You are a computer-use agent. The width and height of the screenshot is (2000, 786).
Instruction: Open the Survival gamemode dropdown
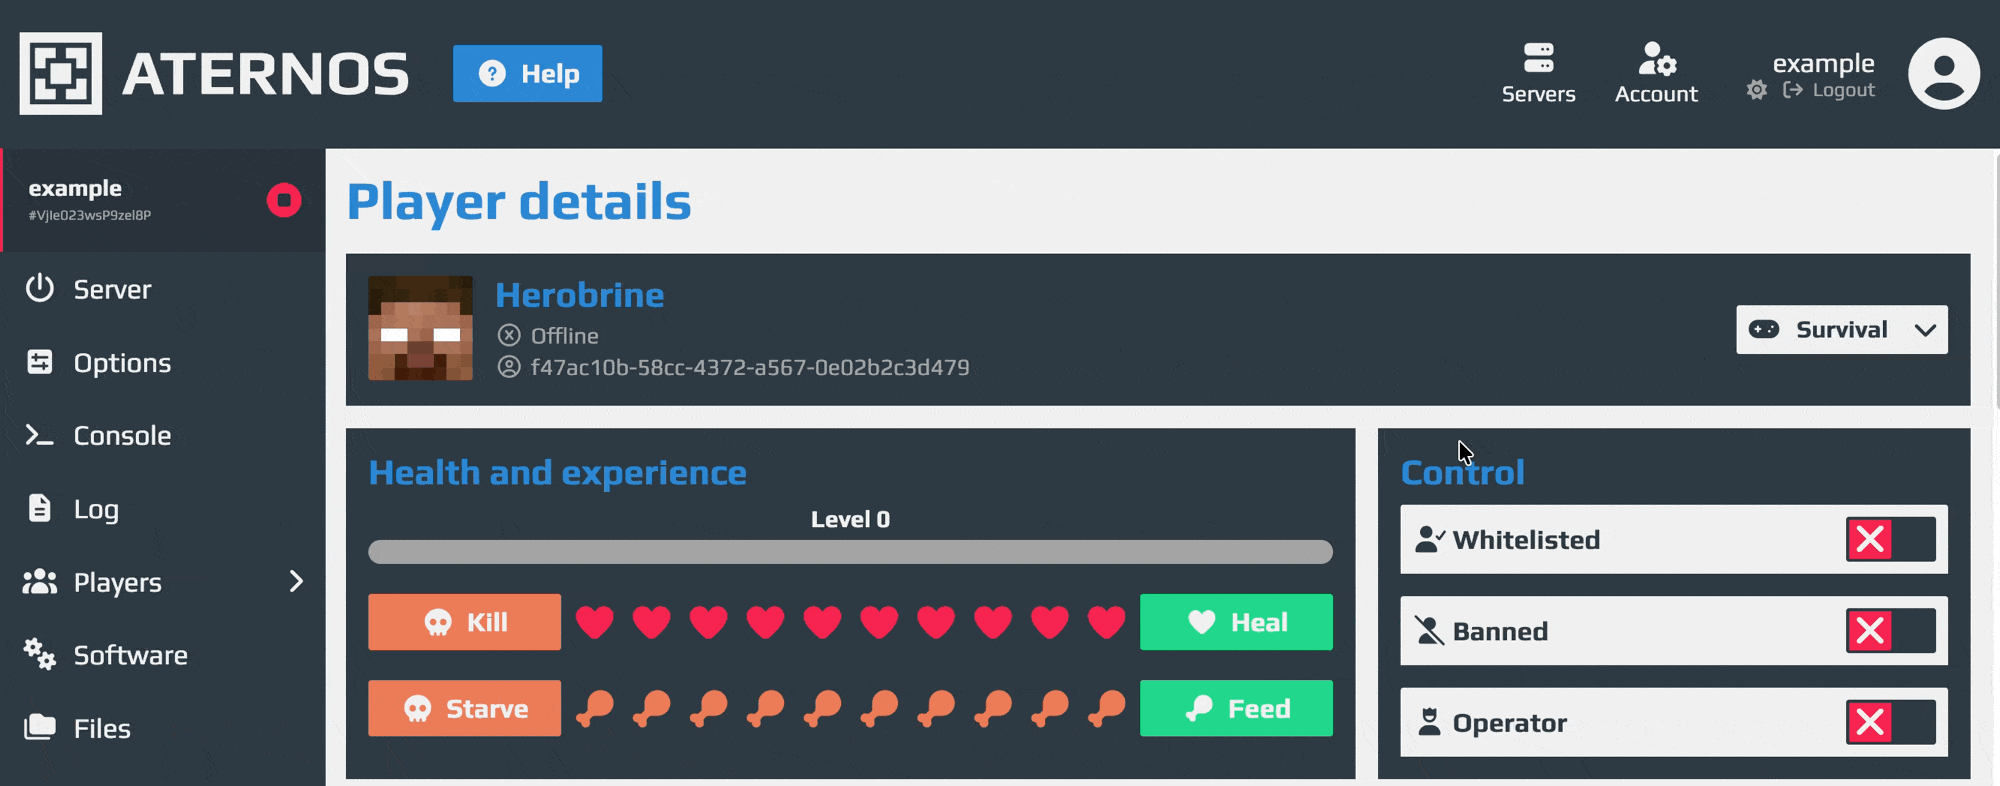pos(1841,330)
